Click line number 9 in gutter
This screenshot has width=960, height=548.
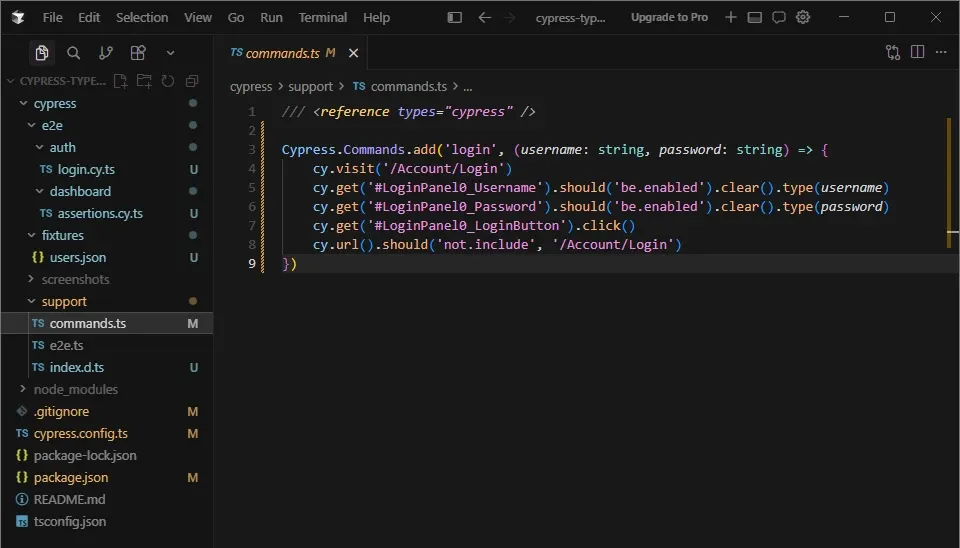(x=252, y=263)
